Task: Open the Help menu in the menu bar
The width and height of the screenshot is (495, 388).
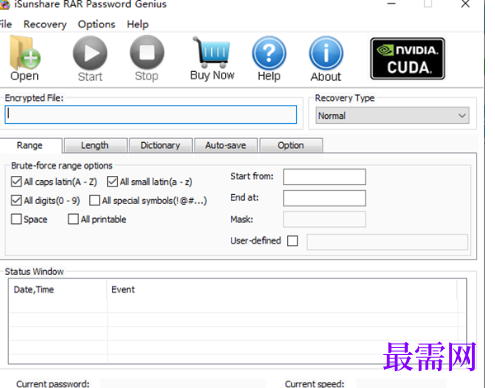Action: point(138,24)
